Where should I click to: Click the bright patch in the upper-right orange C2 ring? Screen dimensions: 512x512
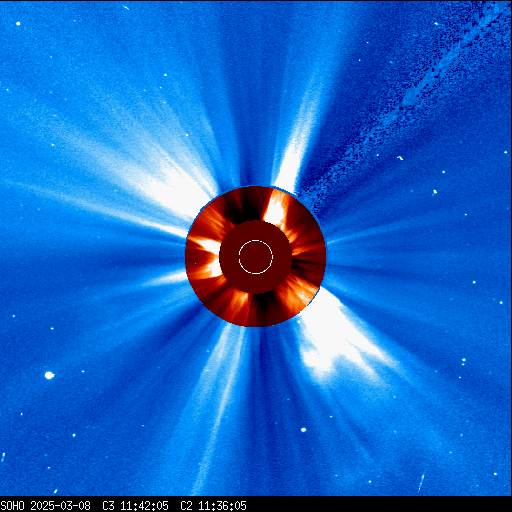point(276,210)
